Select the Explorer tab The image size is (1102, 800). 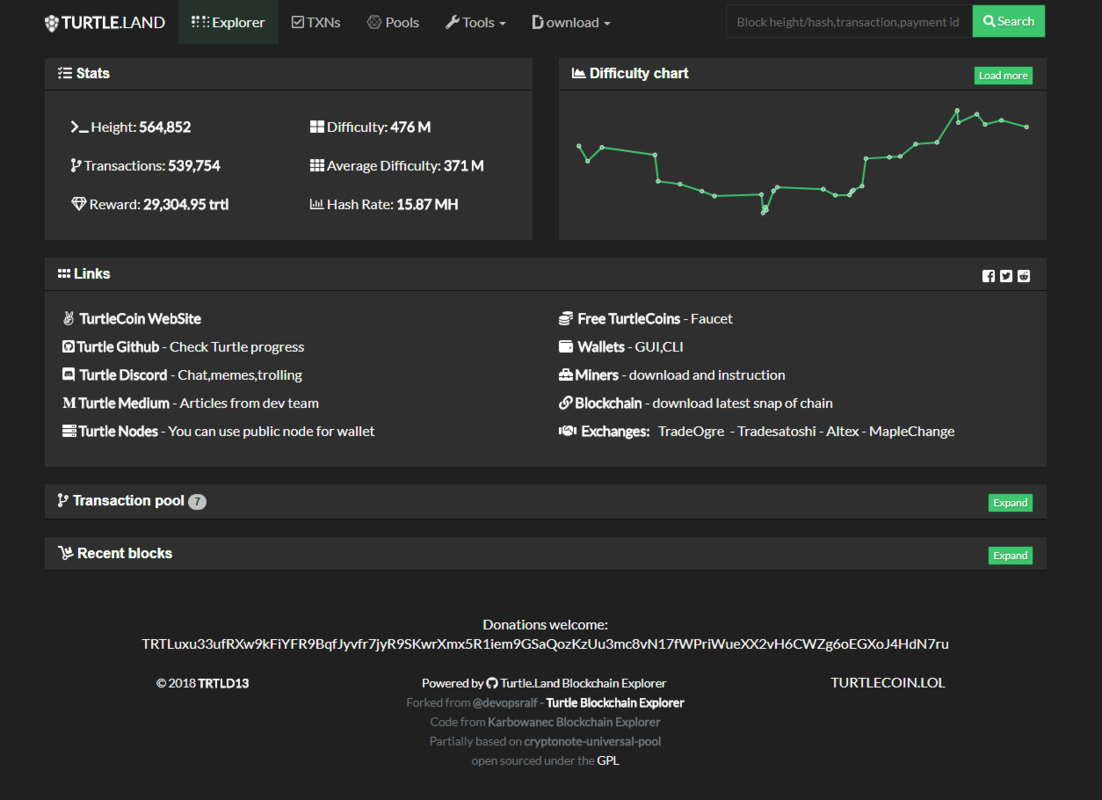click(x=228, y=22)
